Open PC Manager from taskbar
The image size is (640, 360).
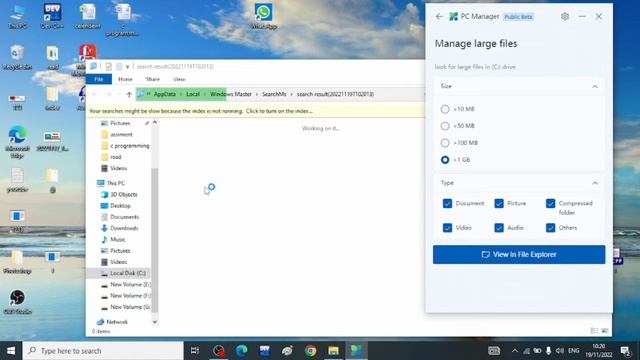coord(357,351)
